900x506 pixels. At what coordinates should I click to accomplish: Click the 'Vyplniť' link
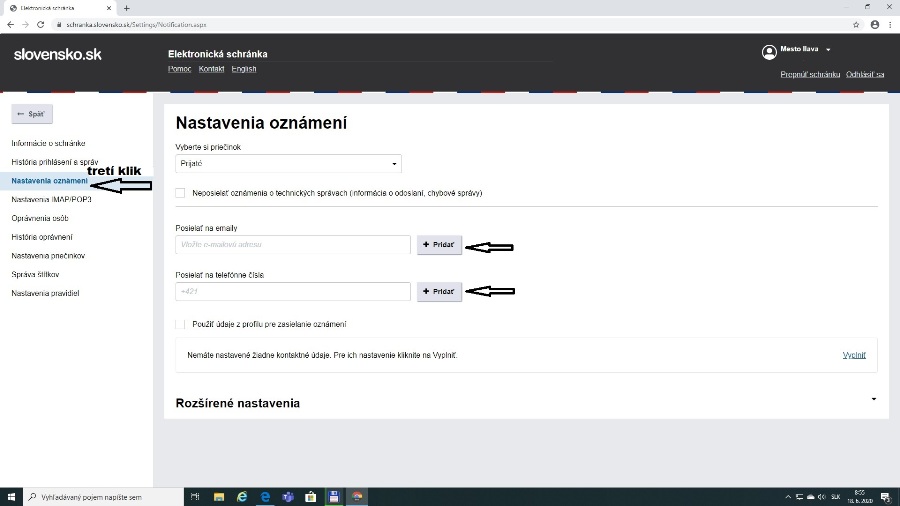coord(853,355)
